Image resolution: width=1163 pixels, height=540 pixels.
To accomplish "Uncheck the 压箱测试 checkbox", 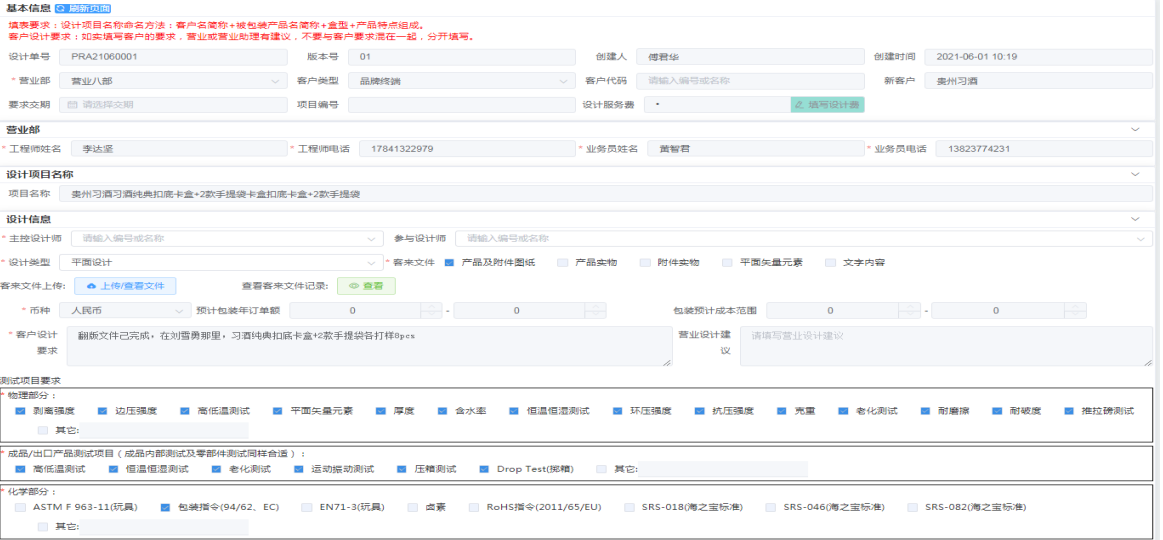I will [401, 469].
